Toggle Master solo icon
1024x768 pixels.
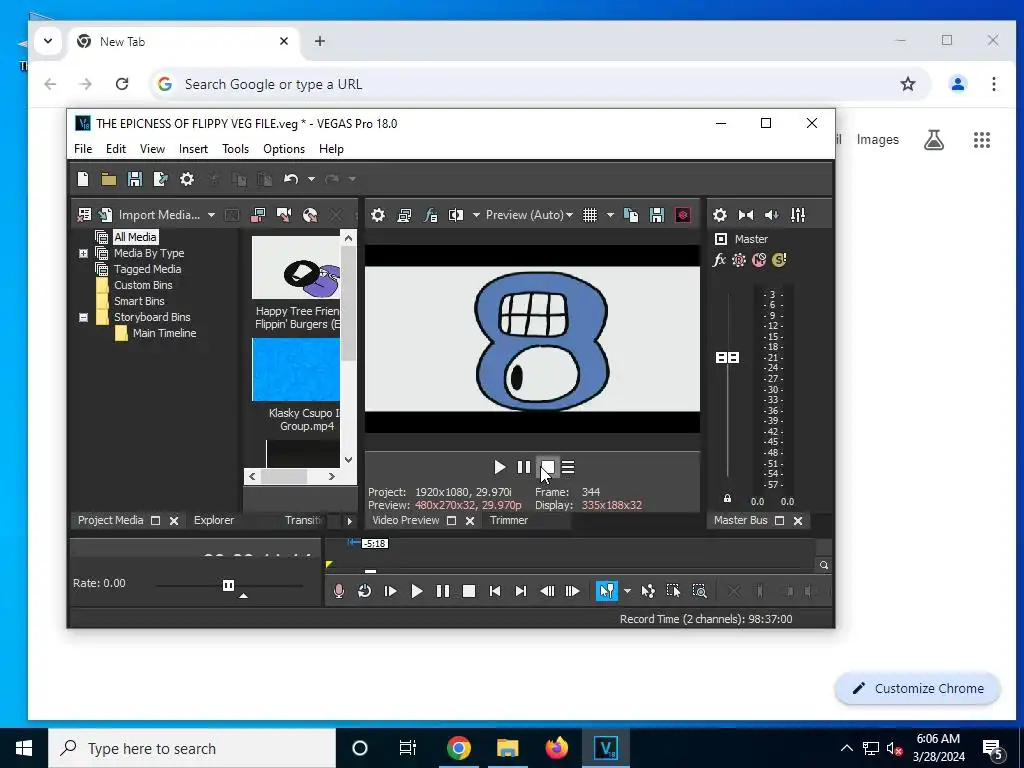coord(778,260)
